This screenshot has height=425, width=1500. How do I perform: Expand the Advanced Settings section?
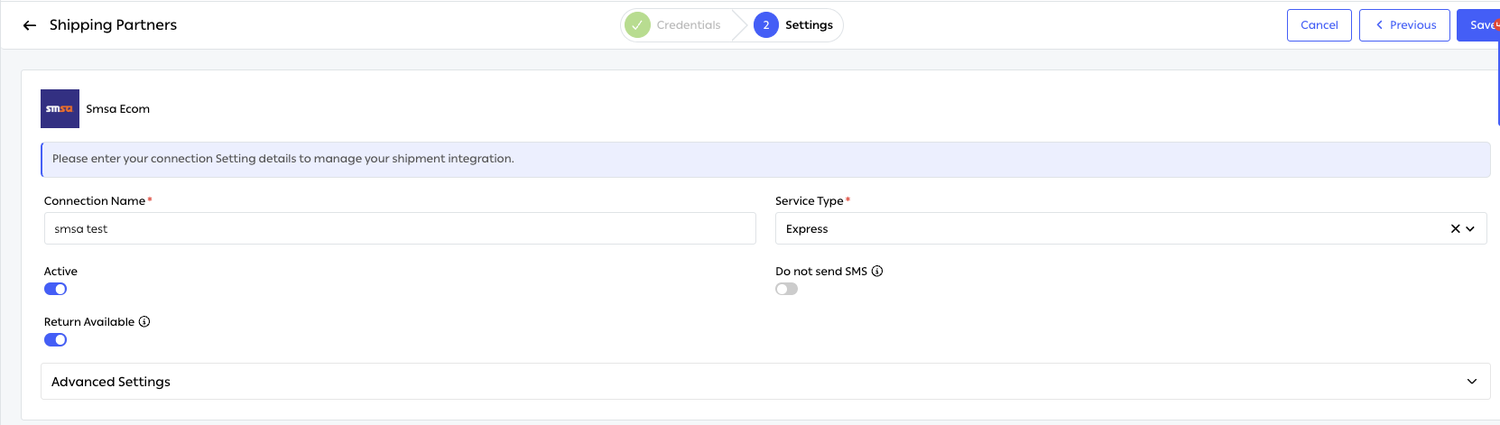765,382
